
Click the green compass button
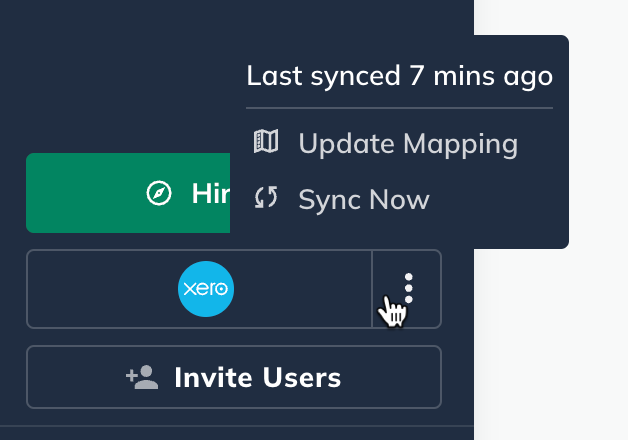tap(128, 193)
